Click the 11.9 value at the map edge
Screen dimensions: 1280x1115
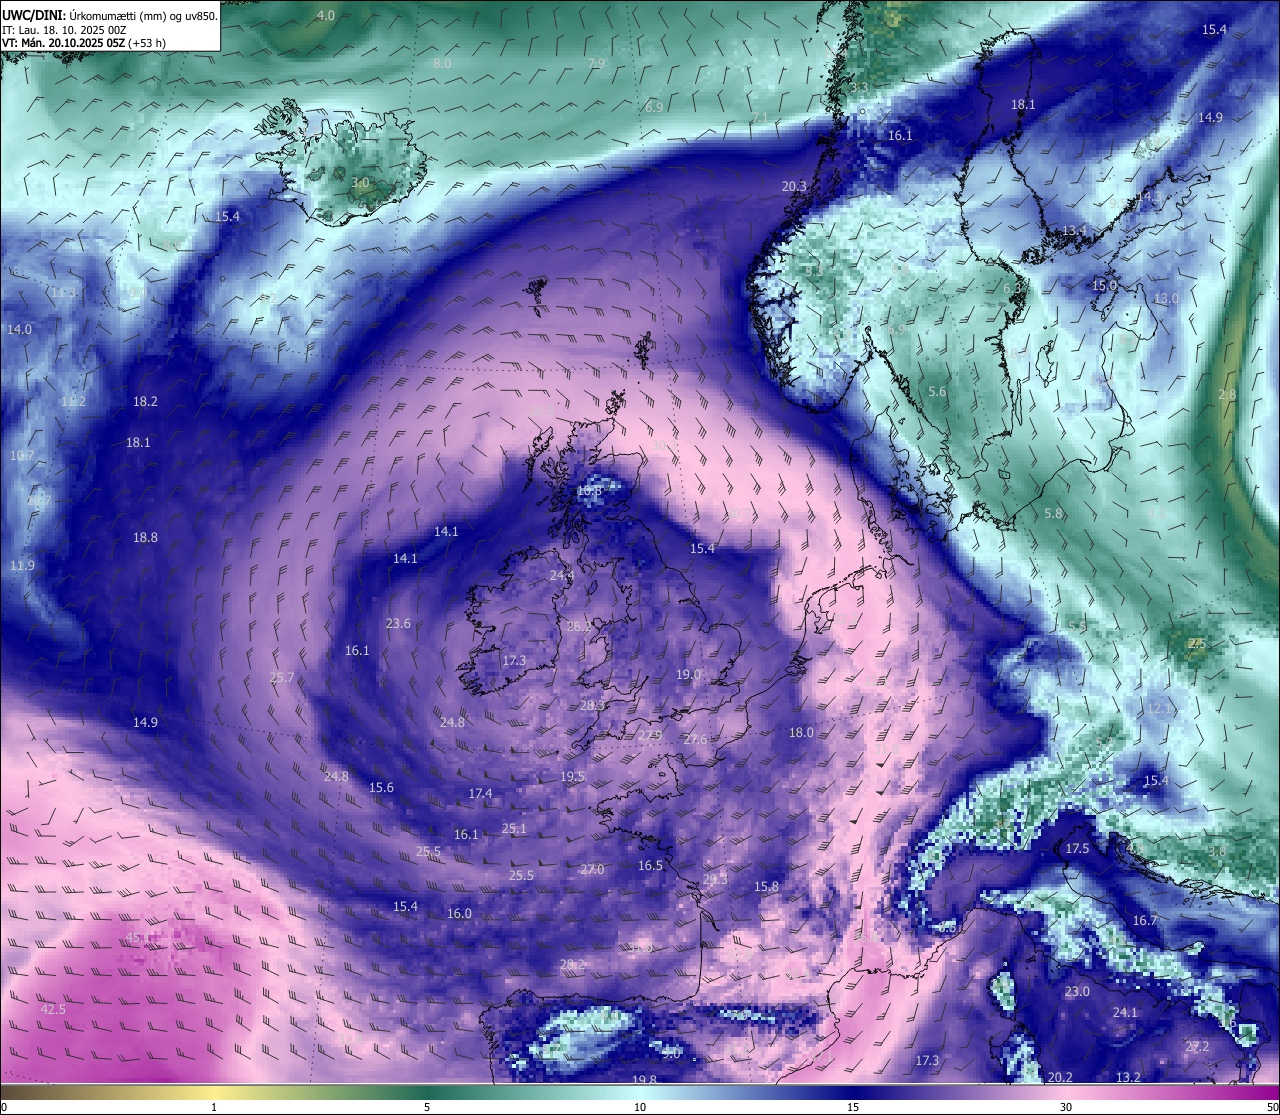[22, 565]
